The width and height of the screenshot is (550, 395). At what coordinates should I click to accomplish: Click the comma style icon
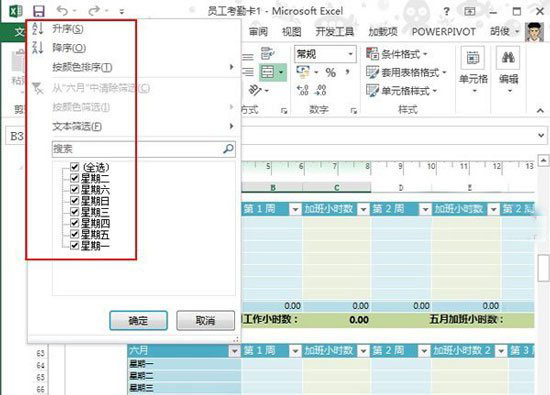click(x=347, y=72)
